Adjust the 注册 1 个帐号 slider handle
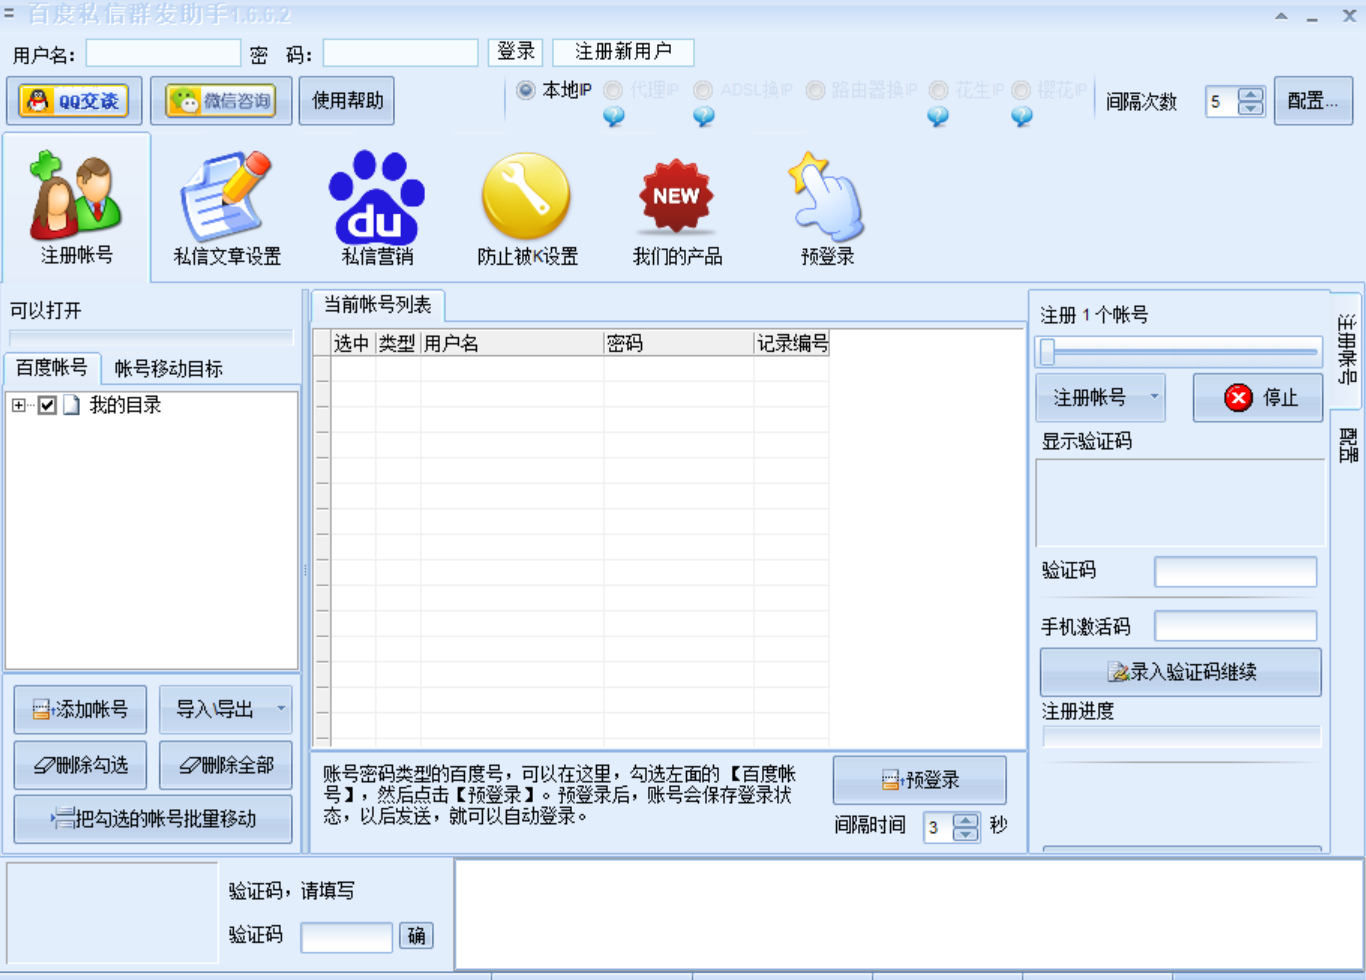The height and width of the screenshot is (980, 1366). pyautogui.click(x=1047, y=352)
